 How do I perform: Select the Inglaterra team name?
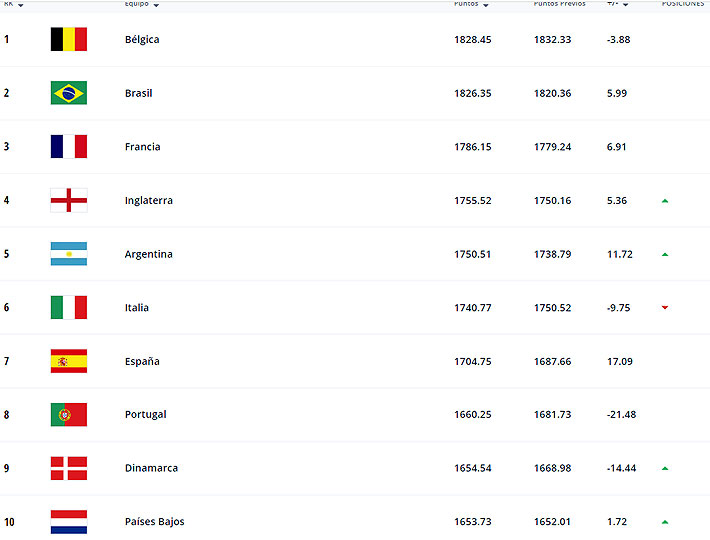(148, 201)
